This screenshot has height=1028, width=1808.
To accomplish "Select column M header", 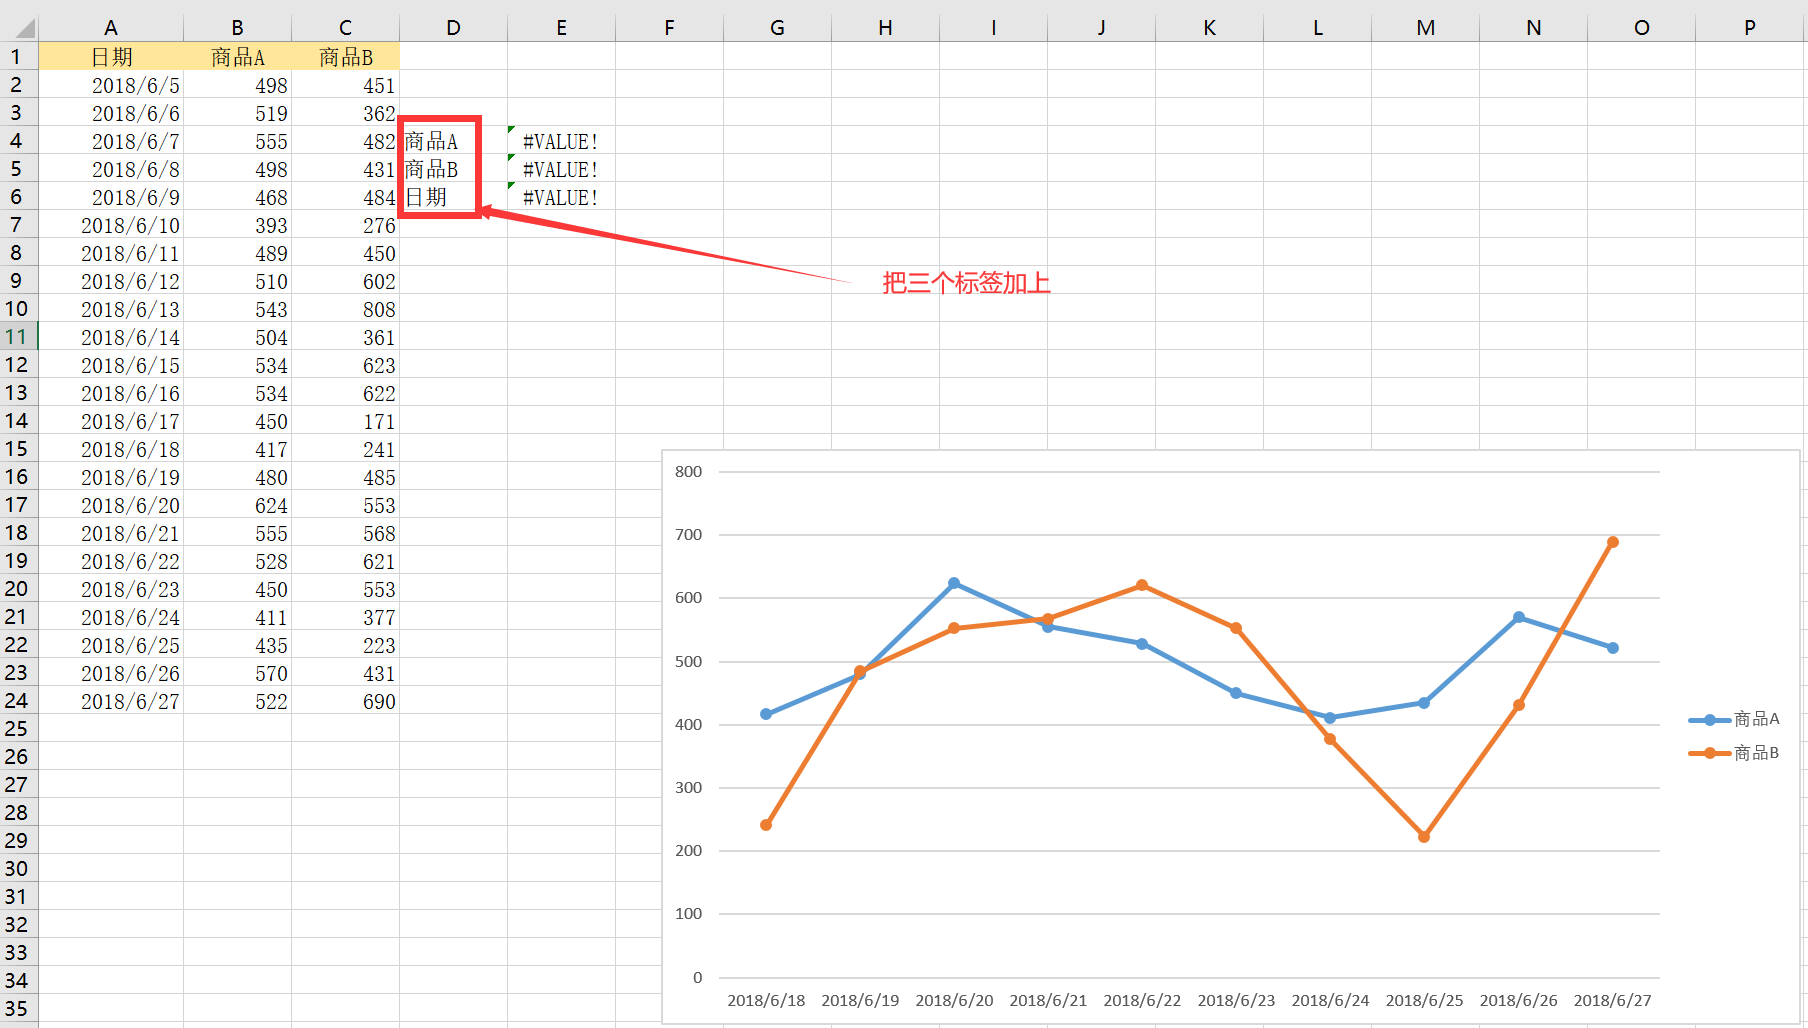I will 1425,28.
